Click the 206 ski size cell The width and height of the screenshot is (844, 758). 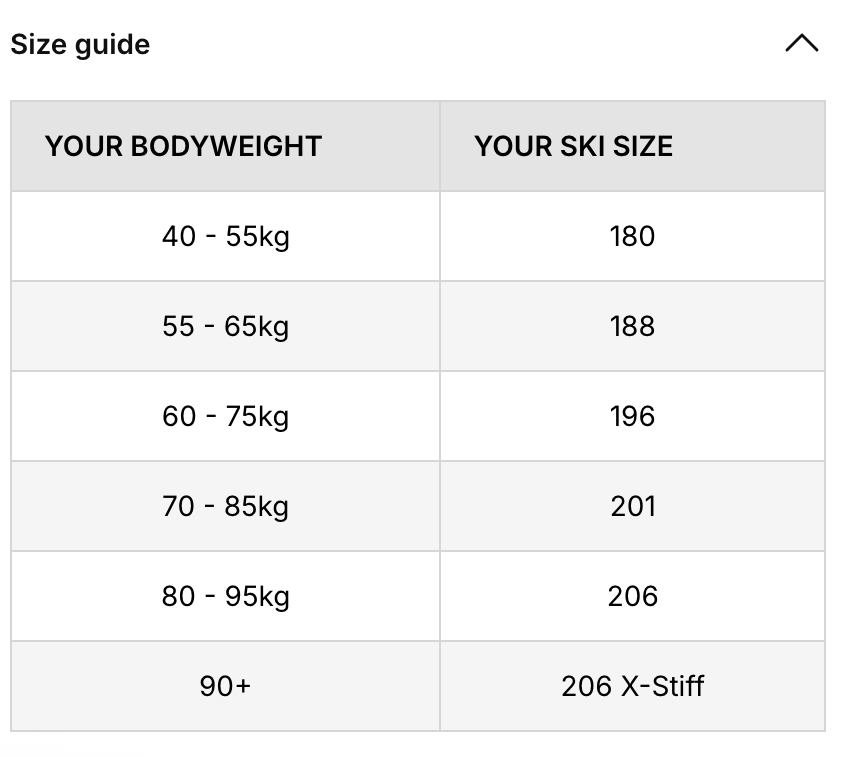point(632,596)
